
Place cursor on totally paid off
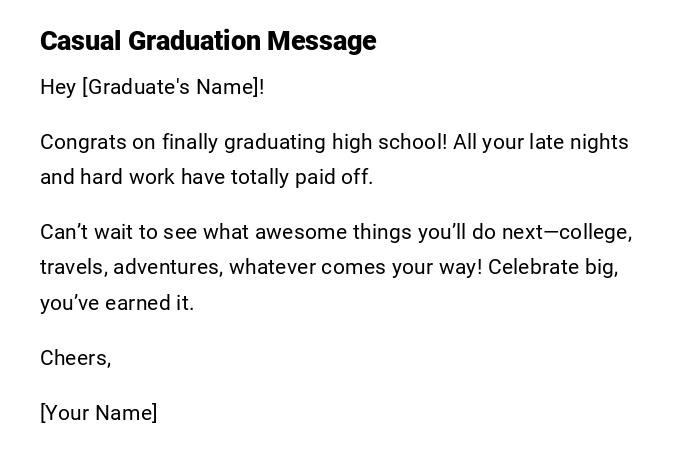coord(302,177)
